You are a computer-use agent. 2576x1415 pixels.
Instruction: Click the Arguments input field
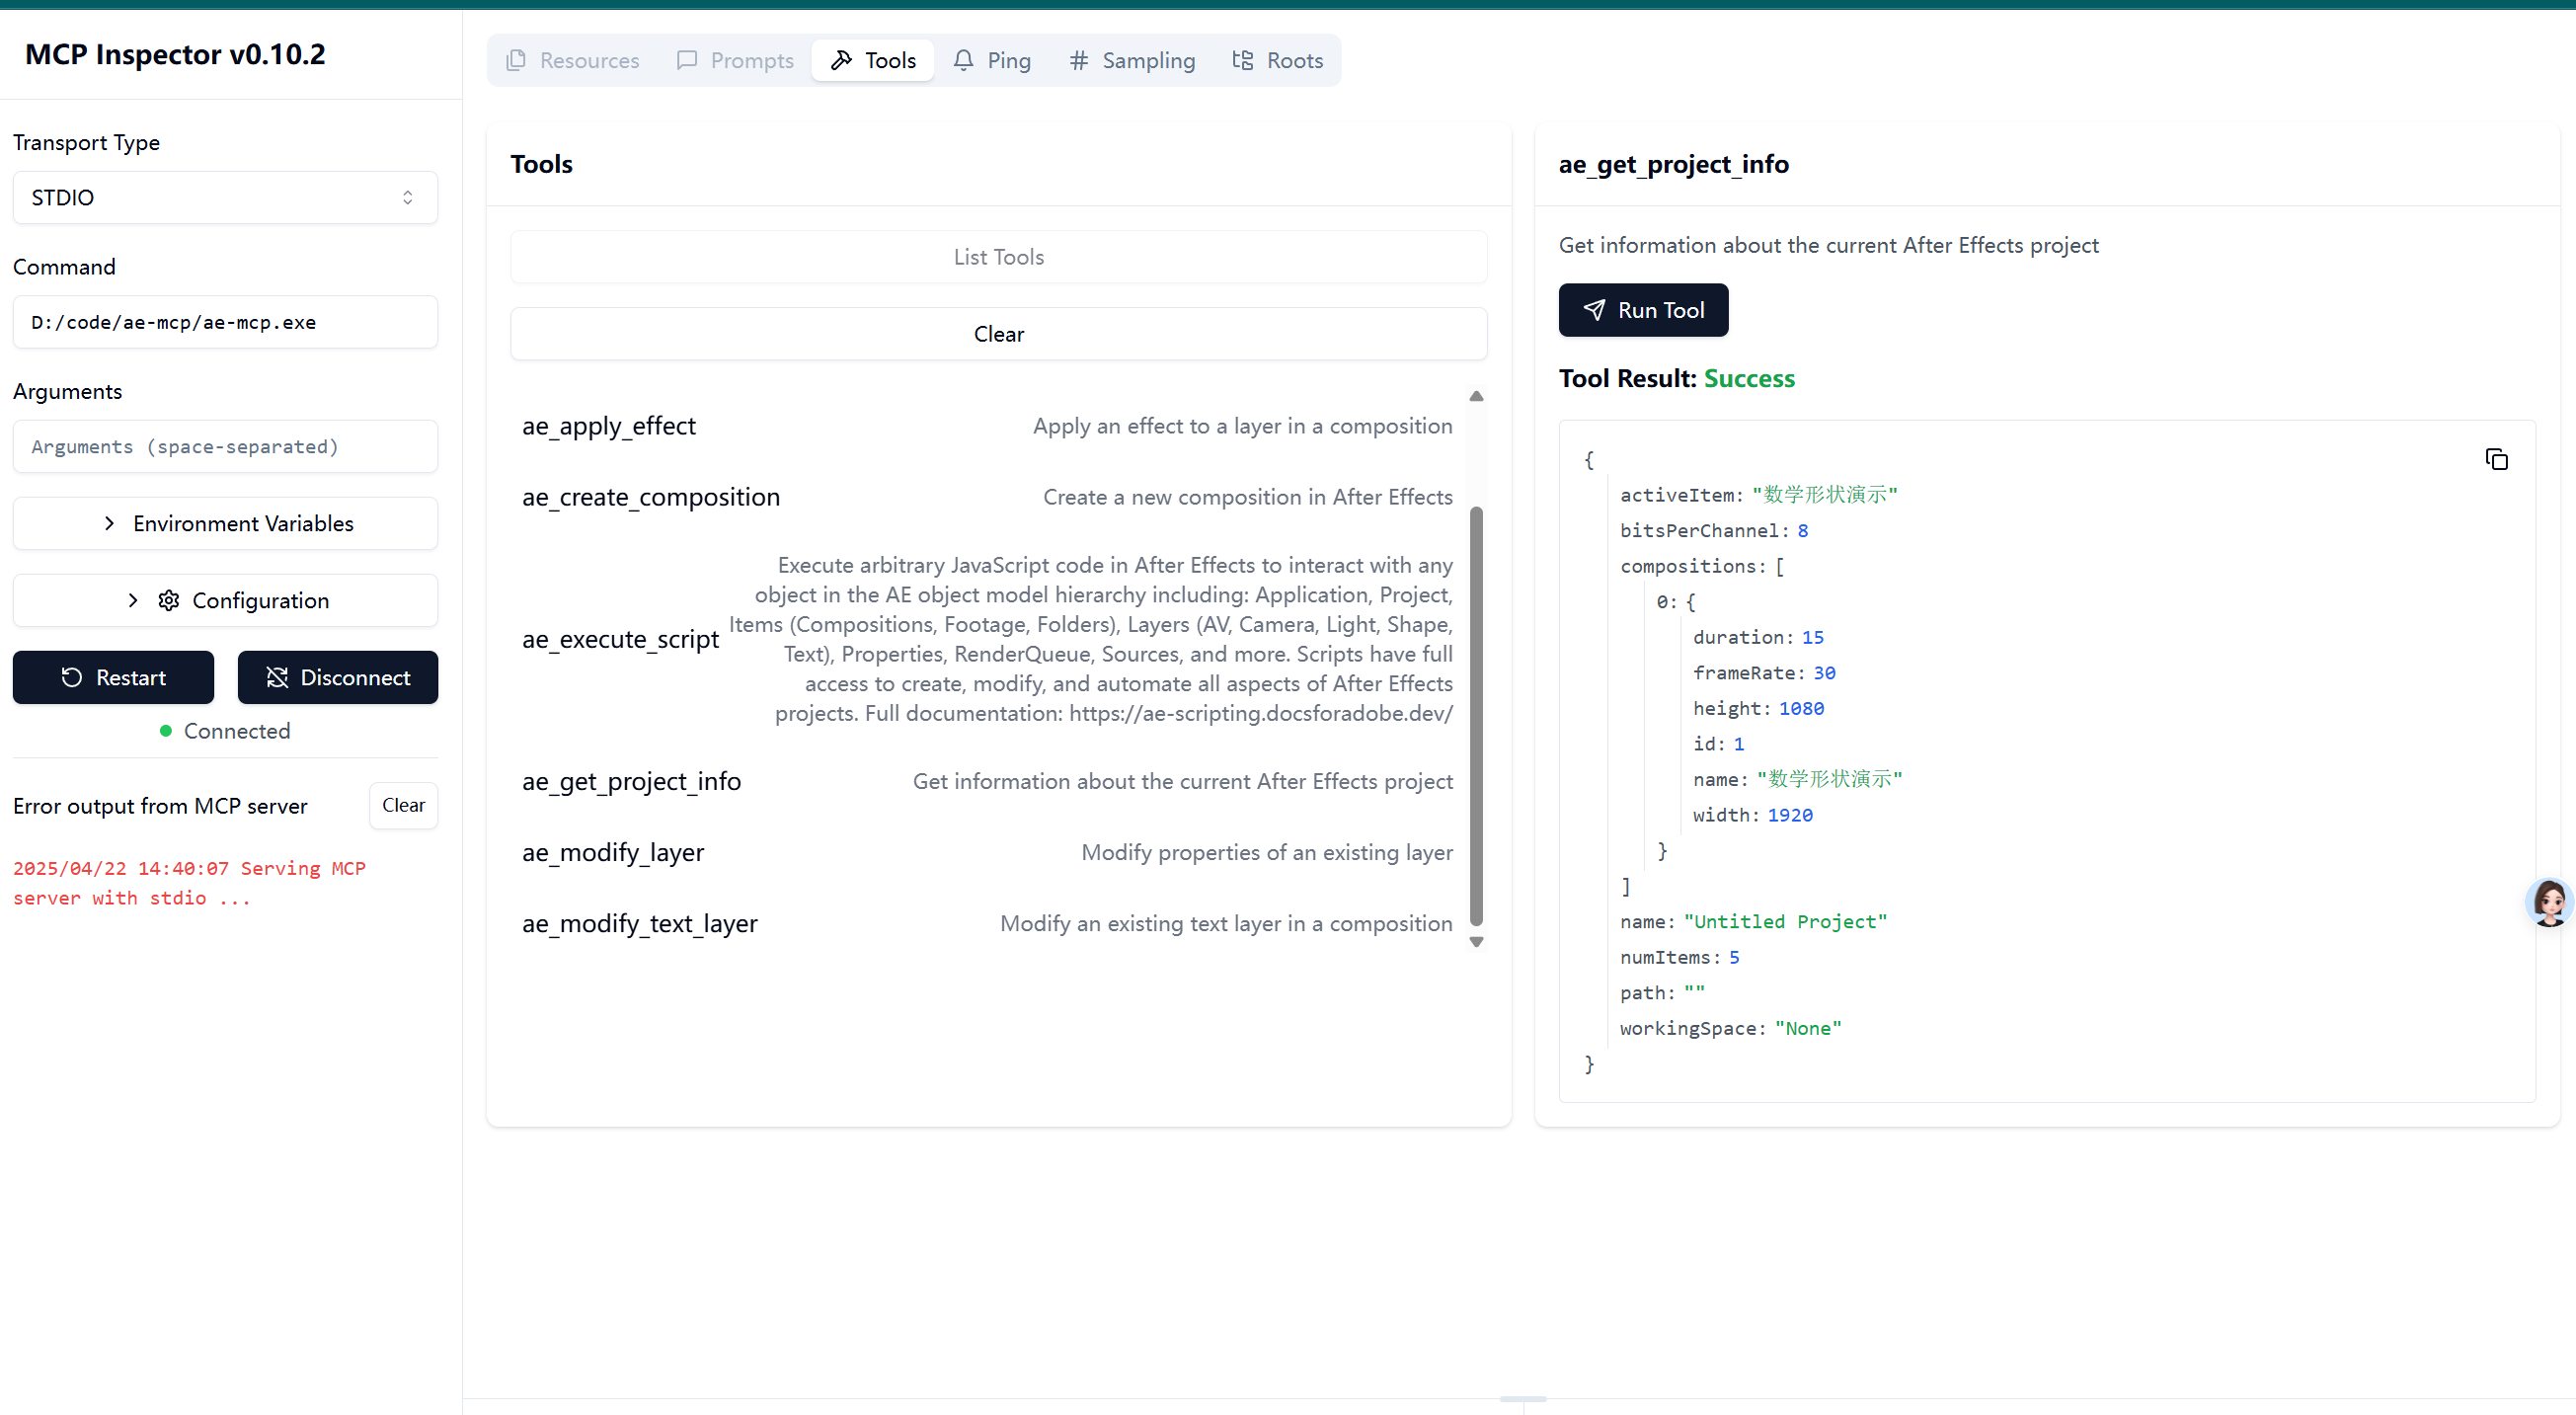point(225,446)
